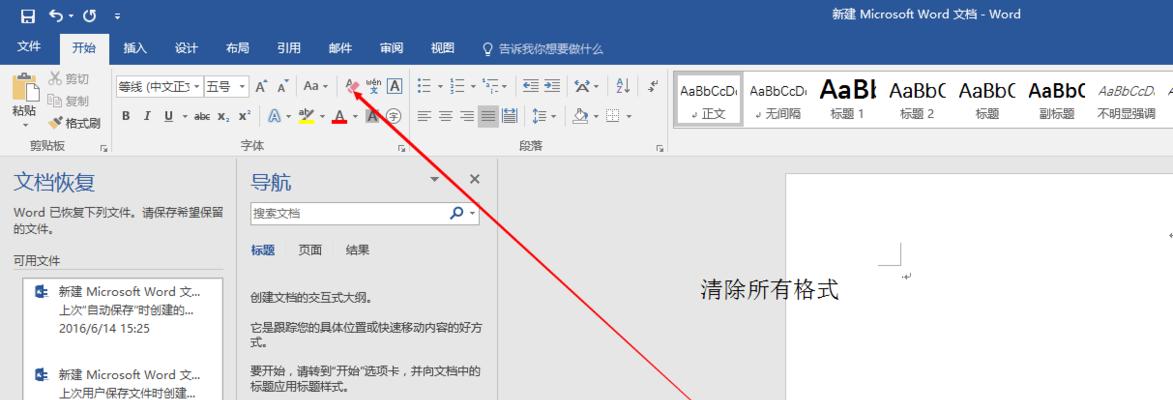Apply the 无间隔 style
The height and width of the screenshot is (400, 1173).
[778, 99]
